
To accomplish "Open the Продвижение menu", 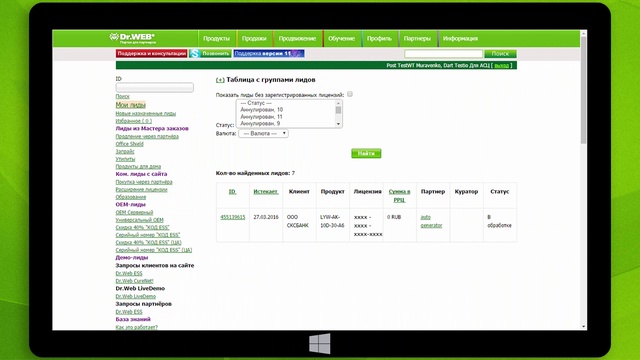I will (x=297, y=39).
